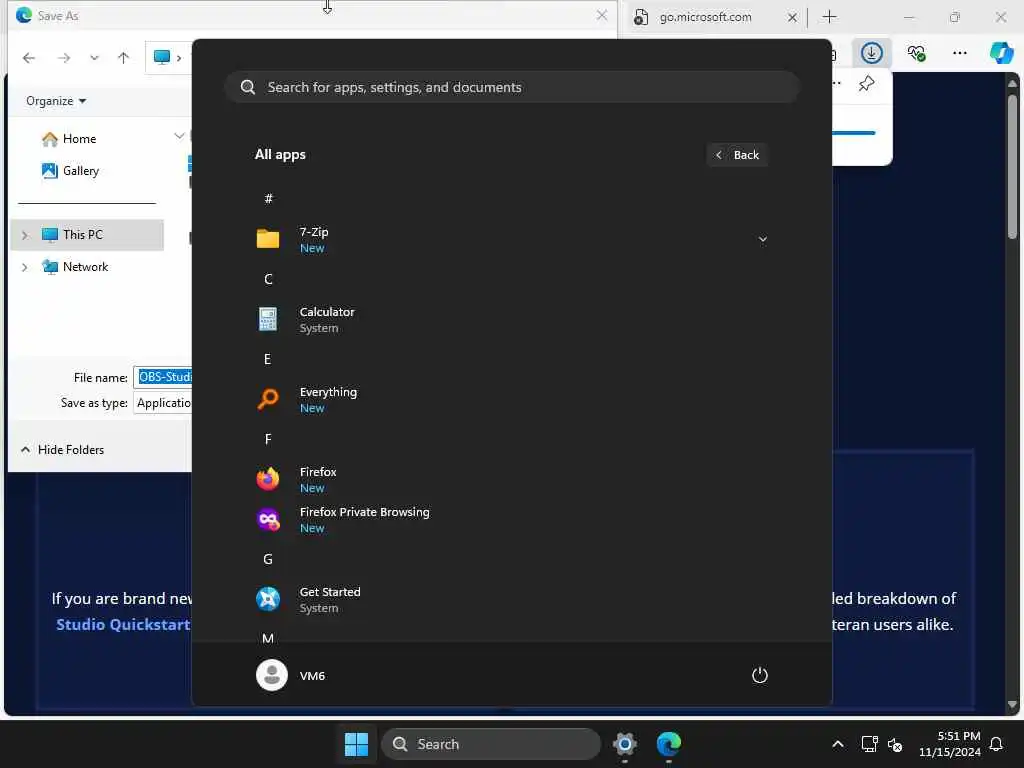Click the scroll up arrow in Edge

[1012, 84]
